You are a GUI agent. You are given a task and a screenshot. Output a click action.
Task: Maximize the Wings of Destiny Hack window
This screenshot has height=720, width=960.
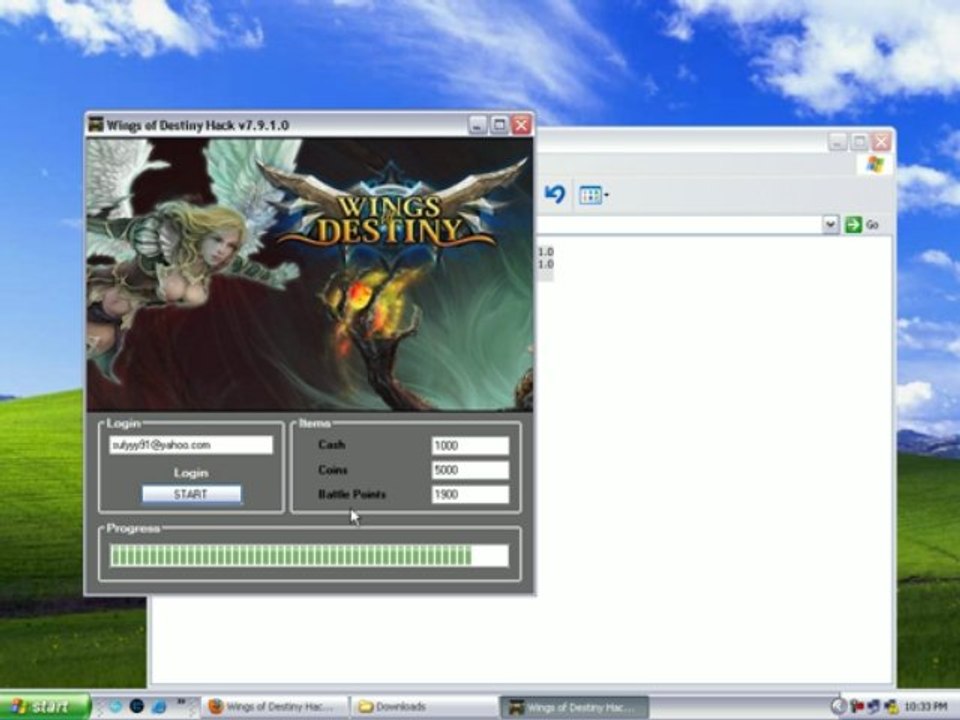(500, 125)
